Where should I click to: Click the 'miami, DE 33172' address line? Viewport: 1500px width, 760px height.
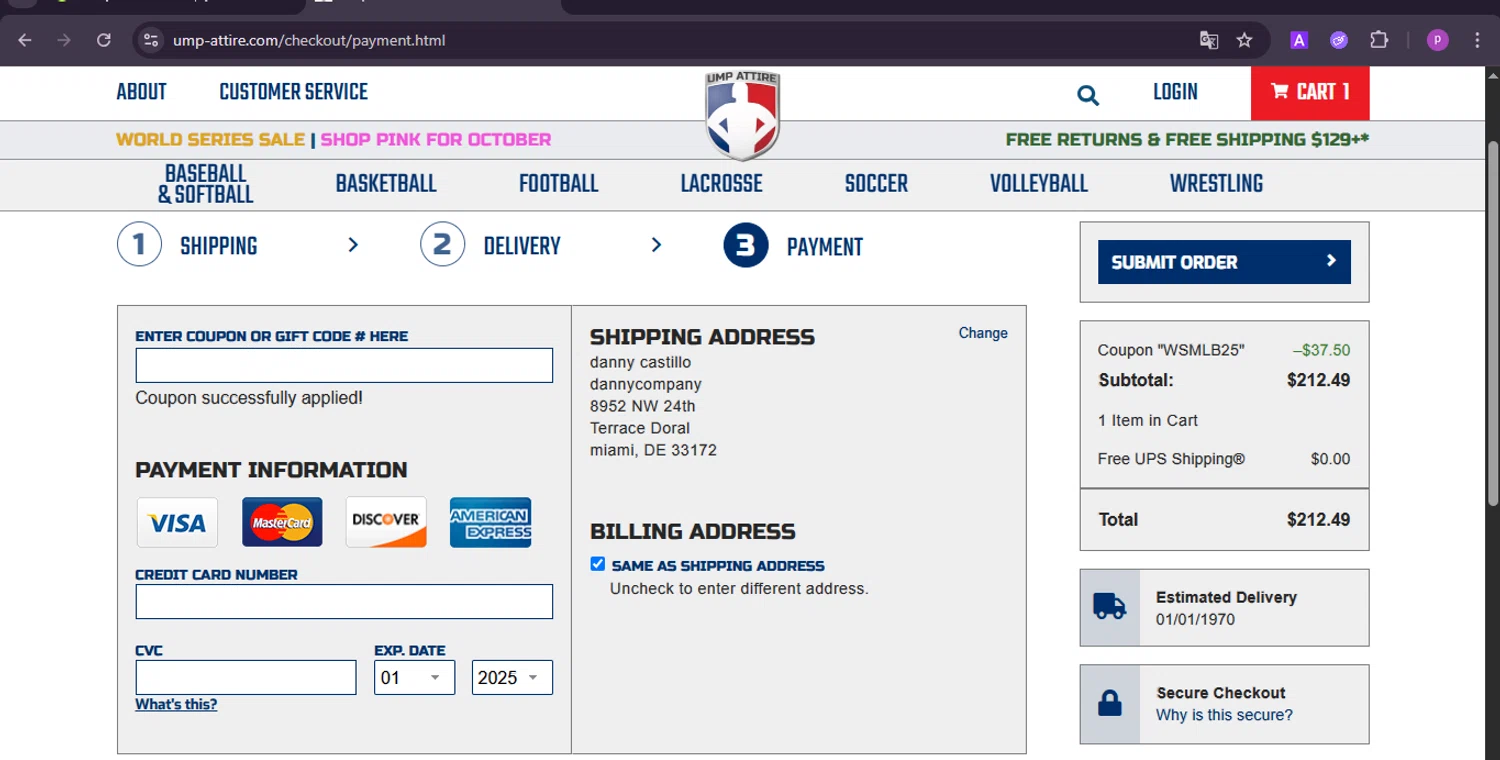[x=653, y=450]
